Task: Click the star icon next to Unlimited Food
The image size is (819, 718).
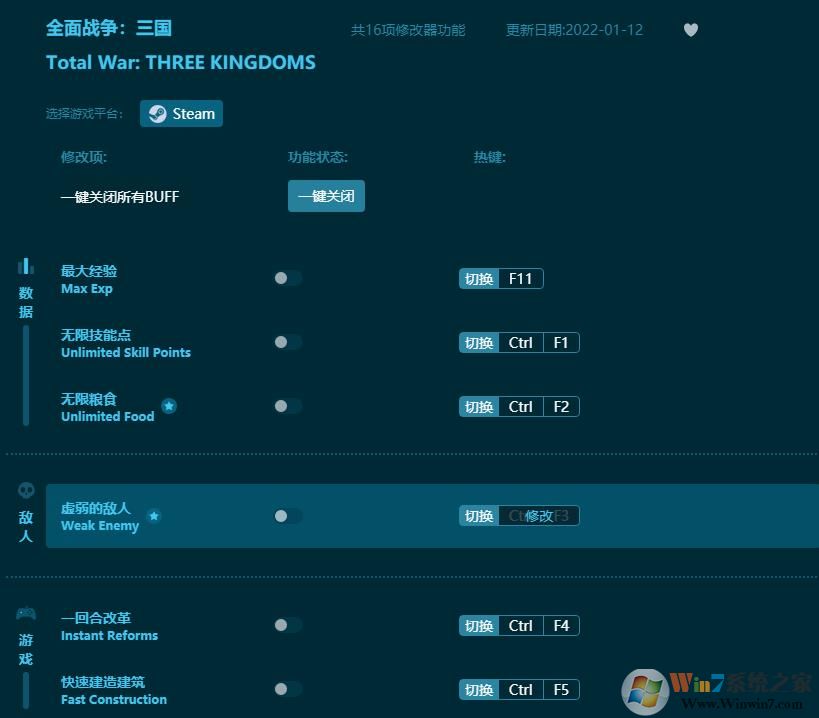Action: tap(169, 407)
